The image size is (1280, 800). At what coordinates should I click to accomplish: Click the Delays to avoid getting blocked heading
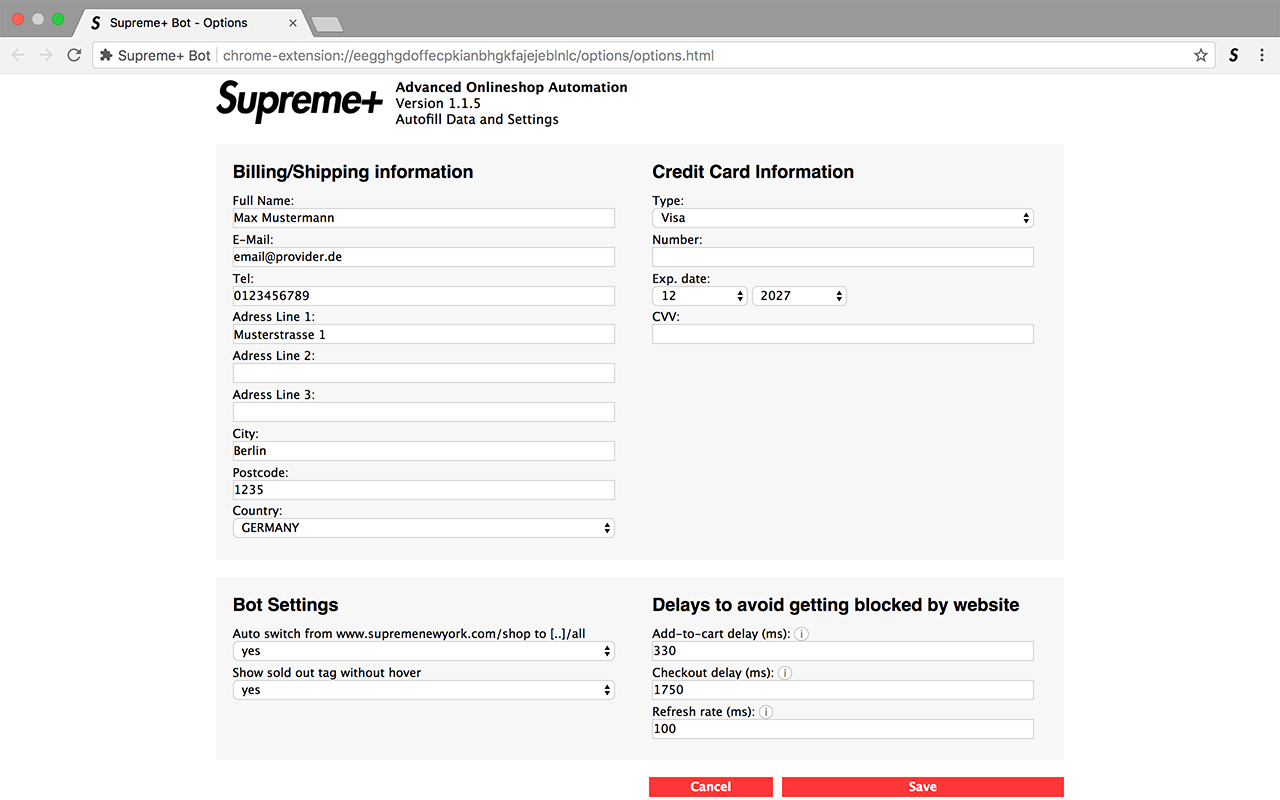pyautogui.click(x=836, y=605)
